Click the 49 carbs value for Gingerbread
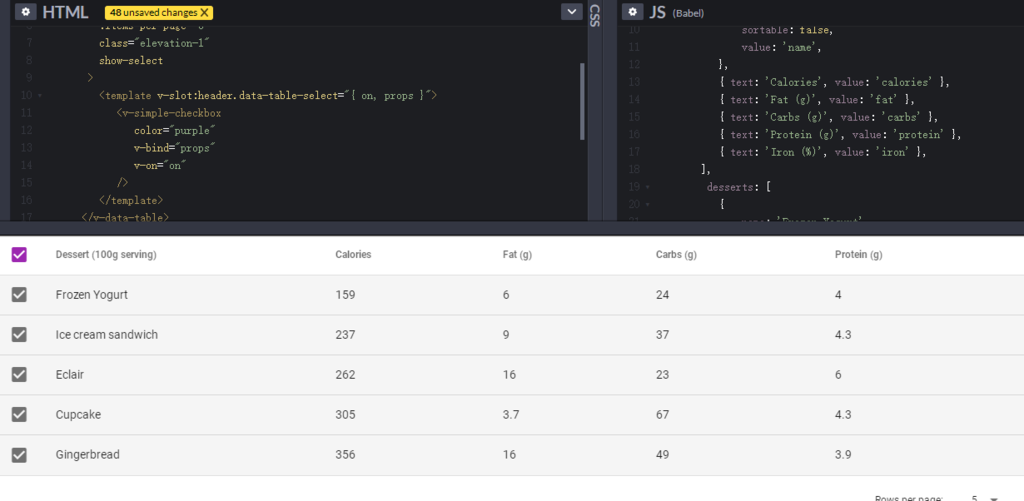The image size is (1024, 501). coord(662,455)
